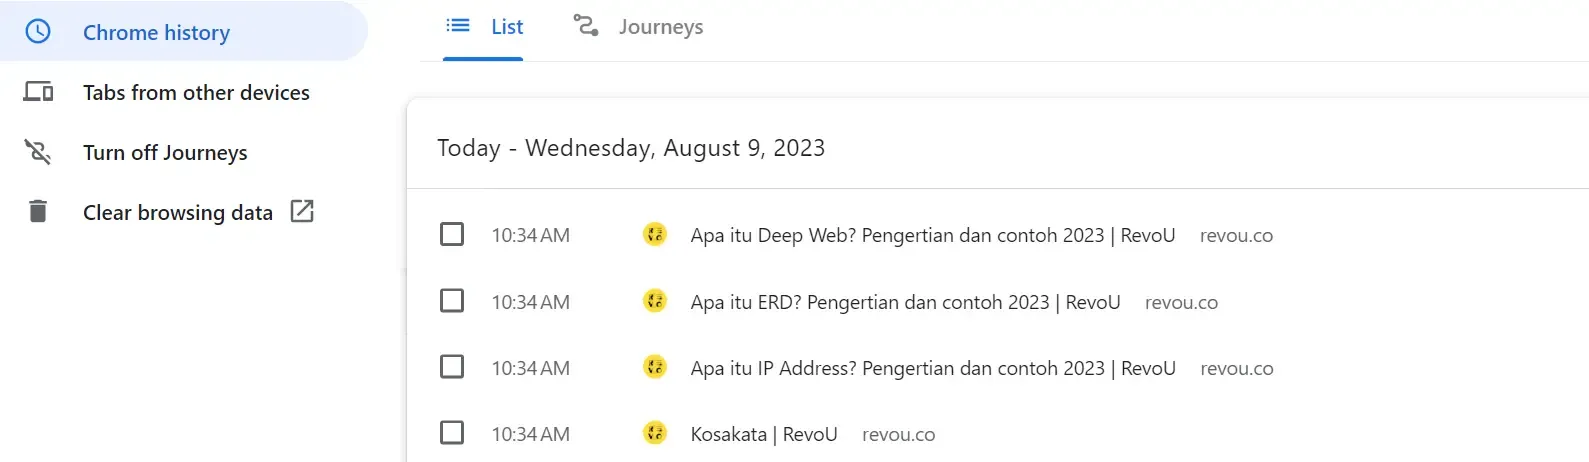
Task: Click the RevoU favicon for Kosakata entry
Action: (655, 433)
